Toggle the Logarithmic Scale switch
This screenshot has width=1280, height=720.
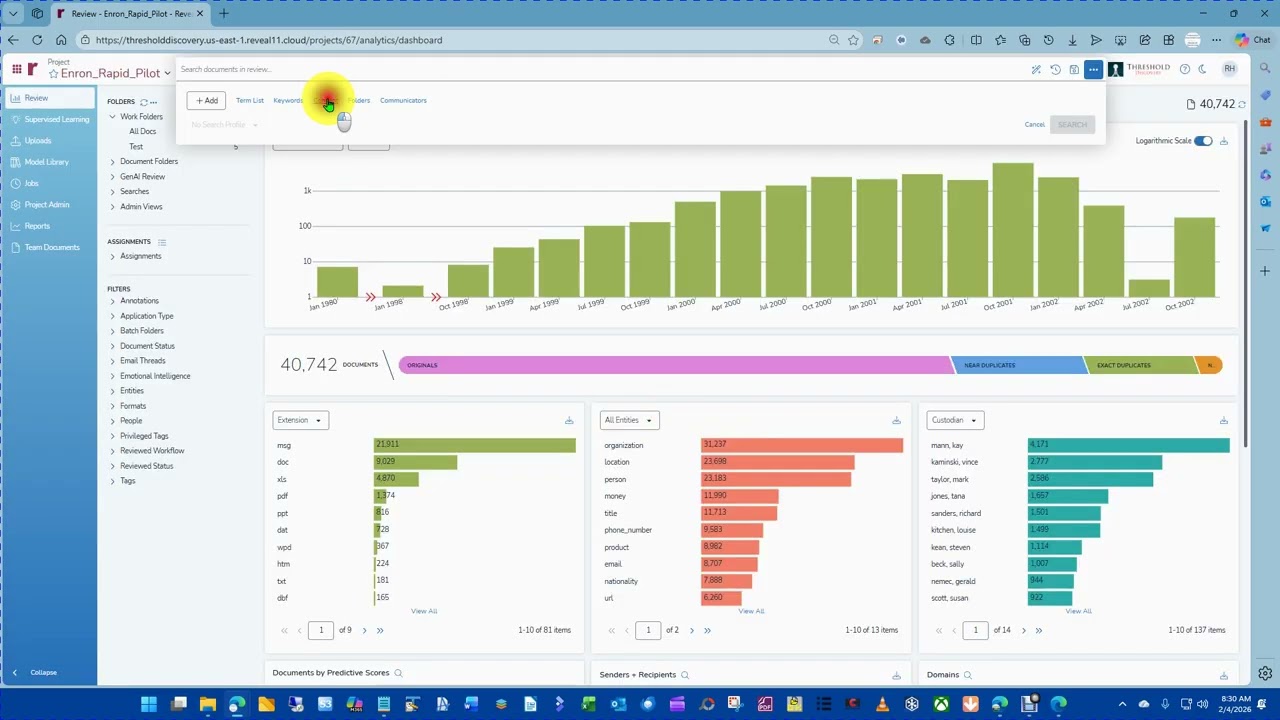pos(1203,141)
